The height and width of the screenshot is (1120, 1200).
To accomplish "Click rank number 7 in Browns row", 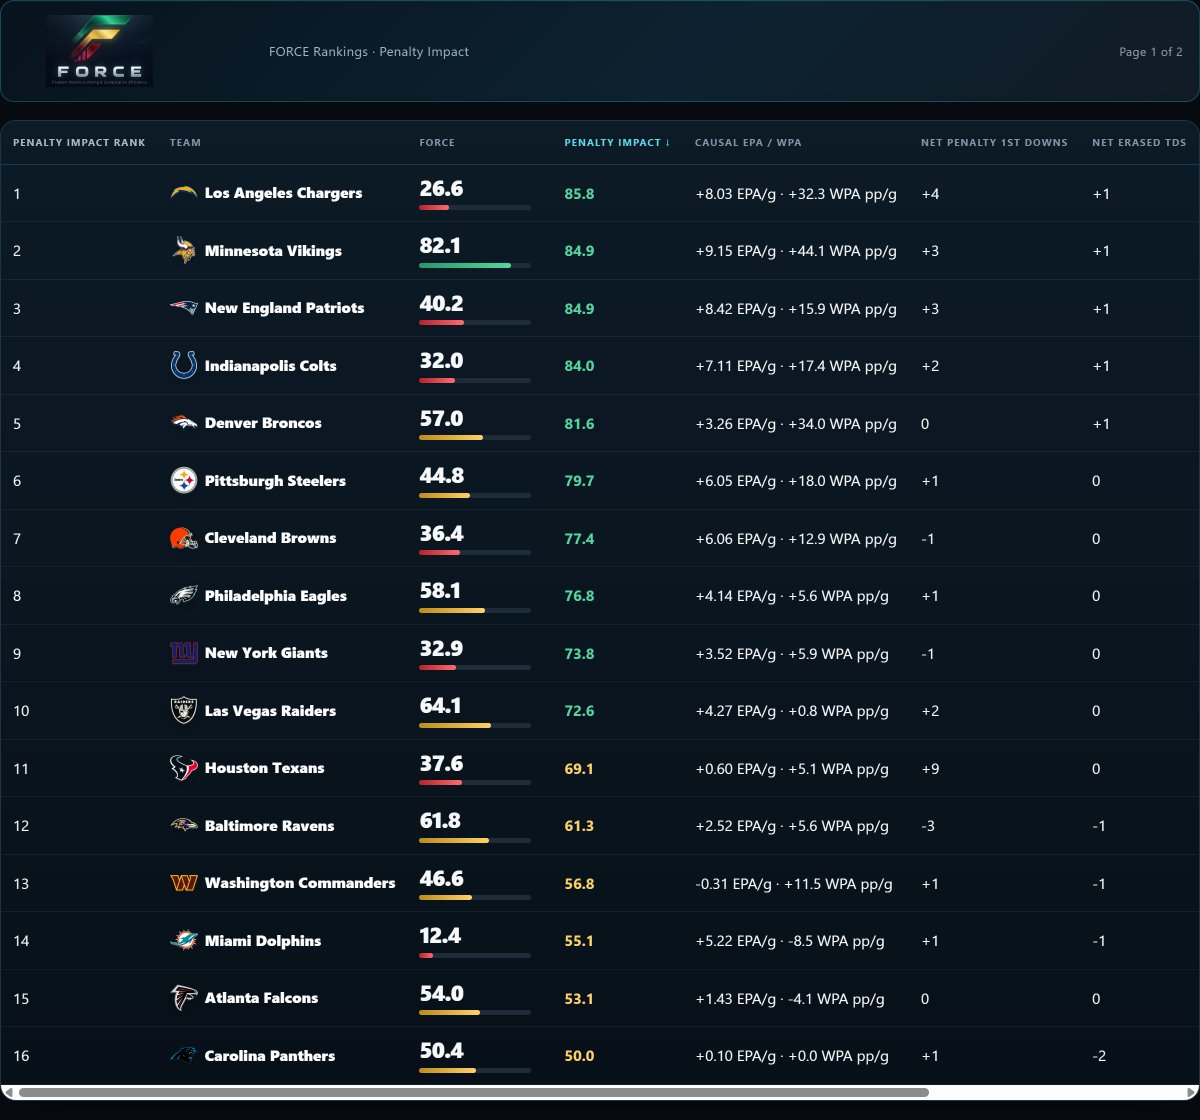I will click(17, 539).
